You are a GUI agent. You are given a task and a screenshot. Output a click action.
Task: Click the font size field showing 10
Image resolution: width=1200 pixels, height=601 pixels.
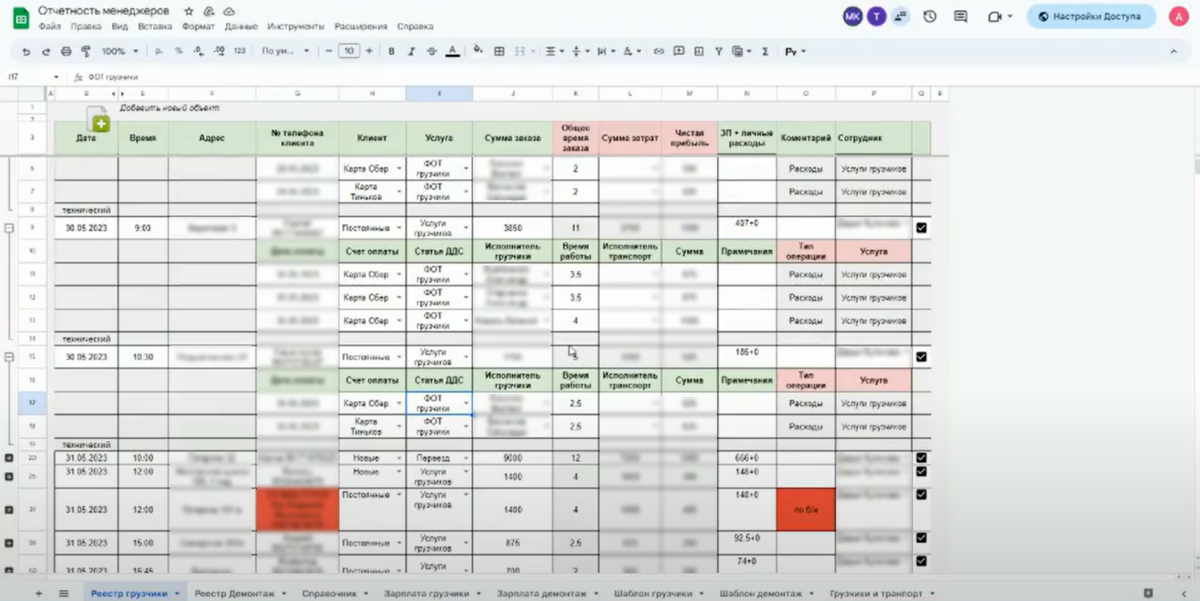click(348, 51)
